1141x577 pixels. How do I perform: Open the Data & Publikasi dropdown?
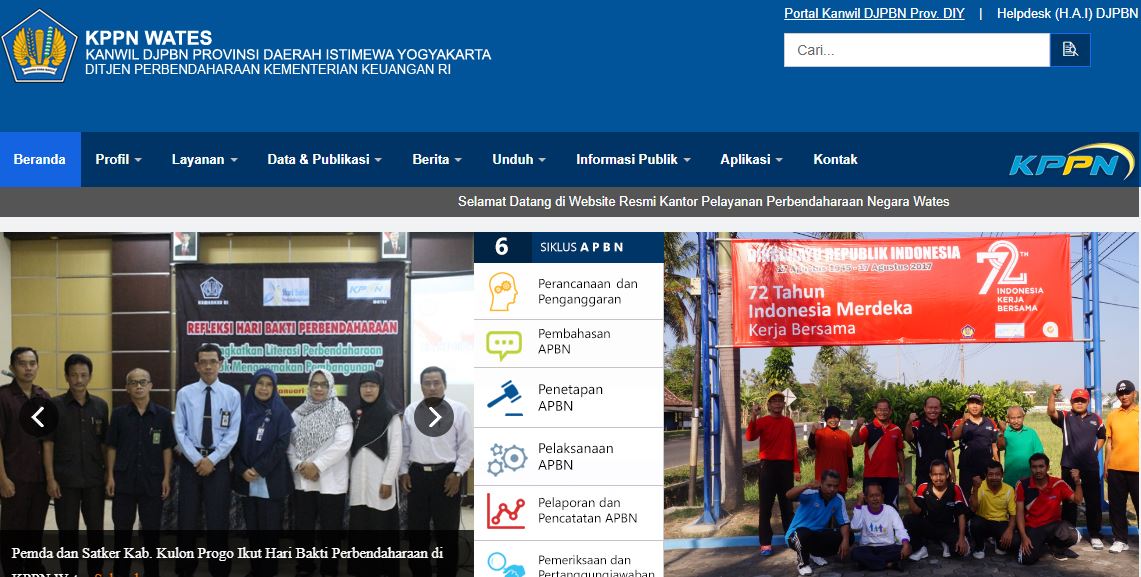pyautogui.click(x=325, y=159)
